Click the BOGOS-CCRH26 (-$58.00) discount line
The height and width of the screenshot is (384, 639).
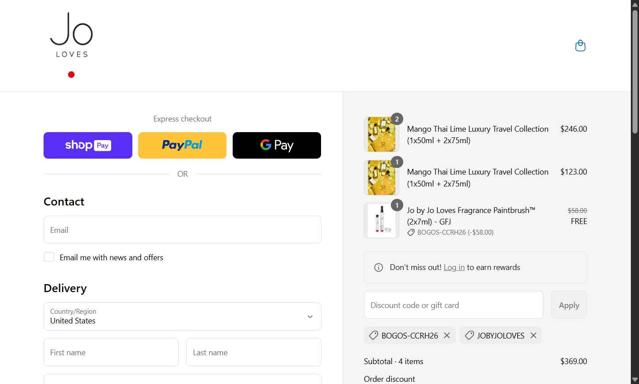450,232
